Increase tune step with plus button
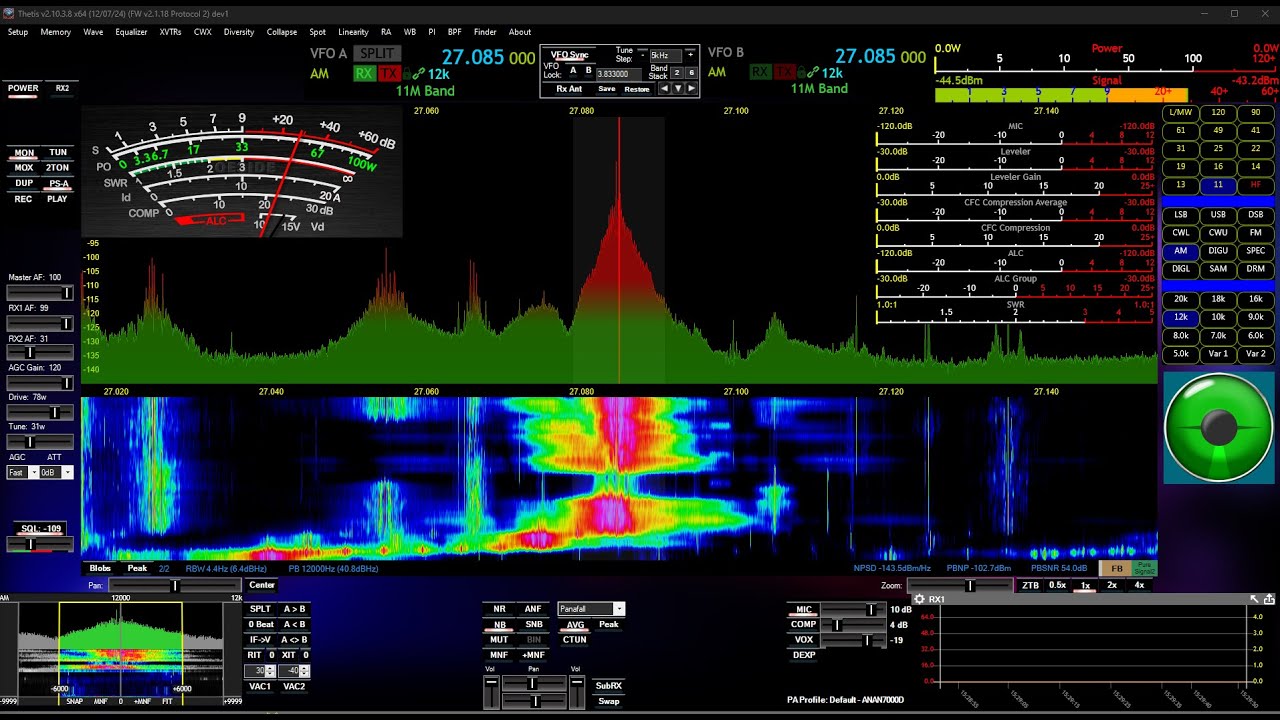Screen dimensions: 1280x720 pyautogui.click(x=690, y=55)
